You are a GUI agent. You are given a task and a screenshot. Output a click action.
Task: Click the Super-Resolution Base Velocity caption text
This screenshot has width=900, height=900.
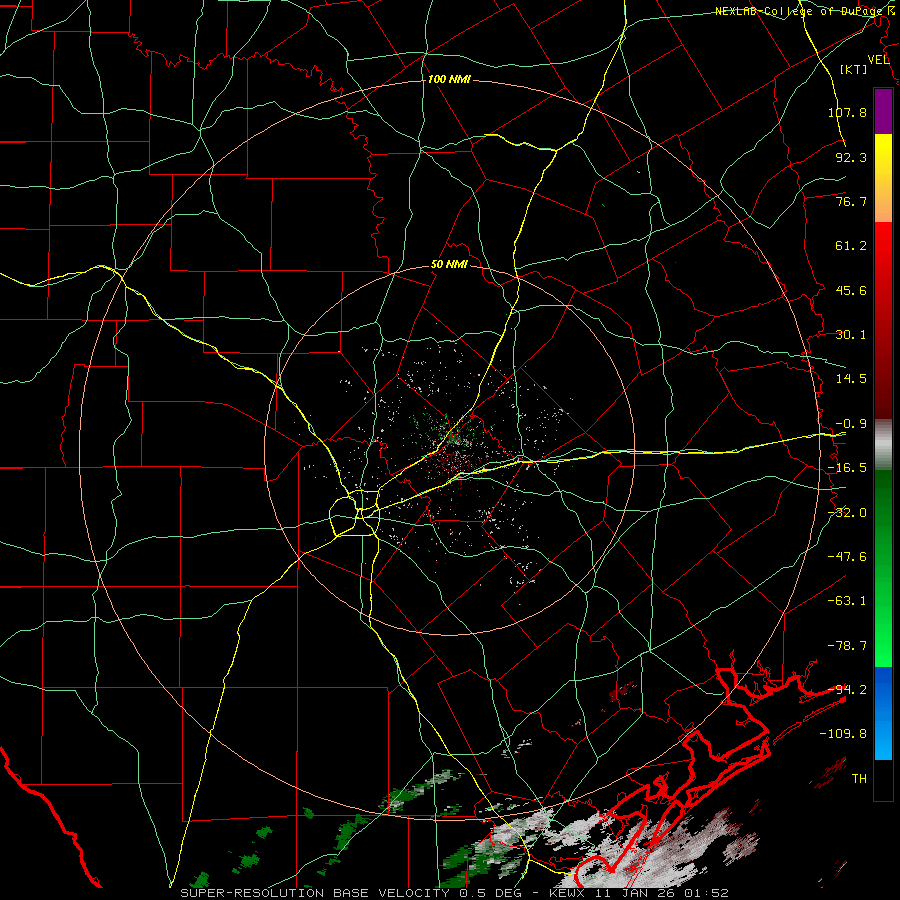(x=454, y=893)
